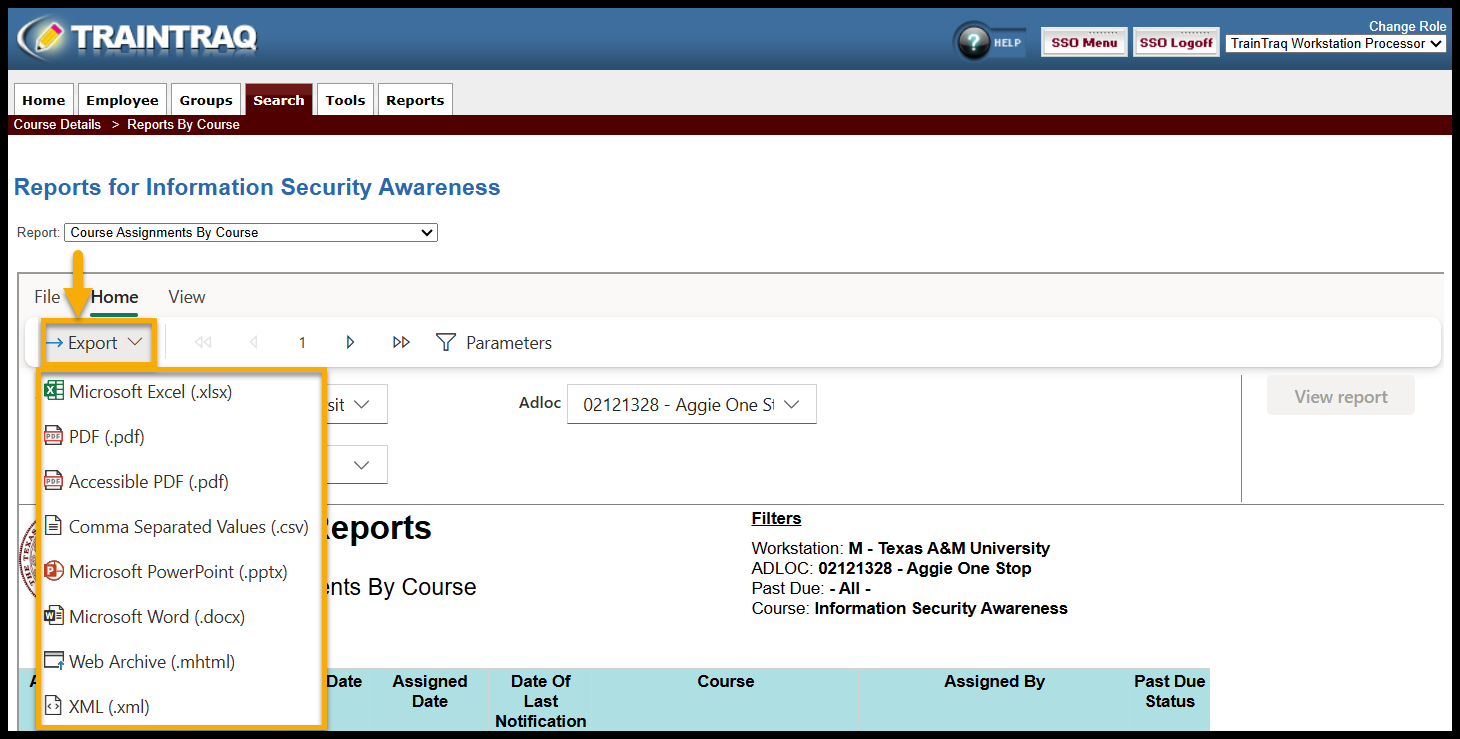
Task: Open the Change Role dropdown
Action: 1336,44
